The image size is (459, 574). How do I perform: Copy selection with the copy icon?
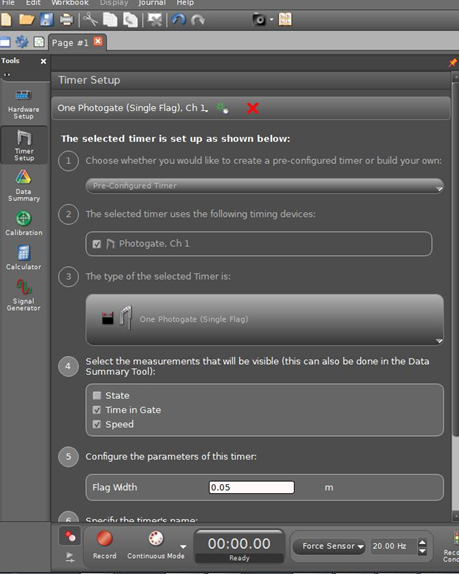pos(110,19)
